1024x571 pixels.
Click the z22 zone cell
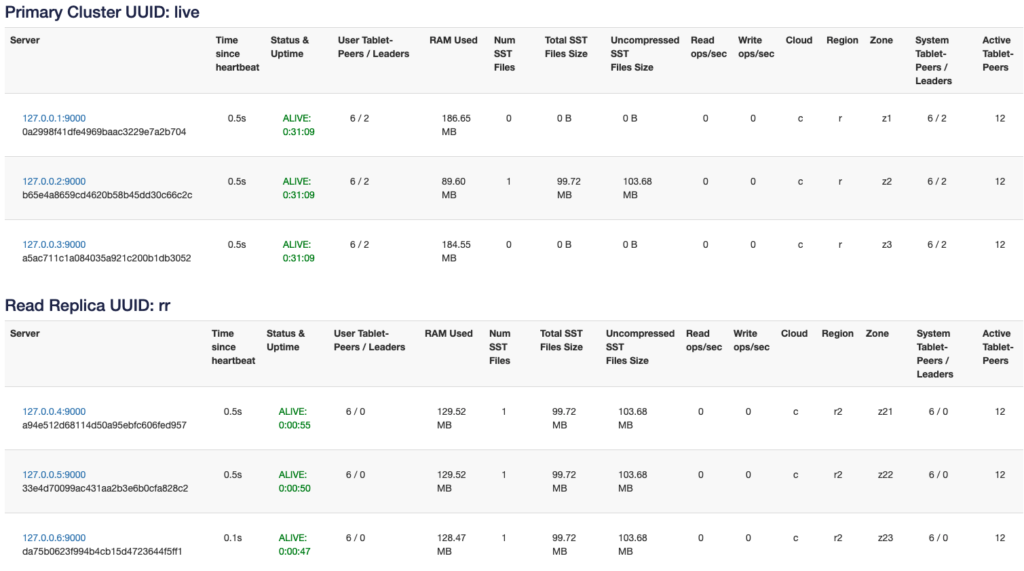886,474
